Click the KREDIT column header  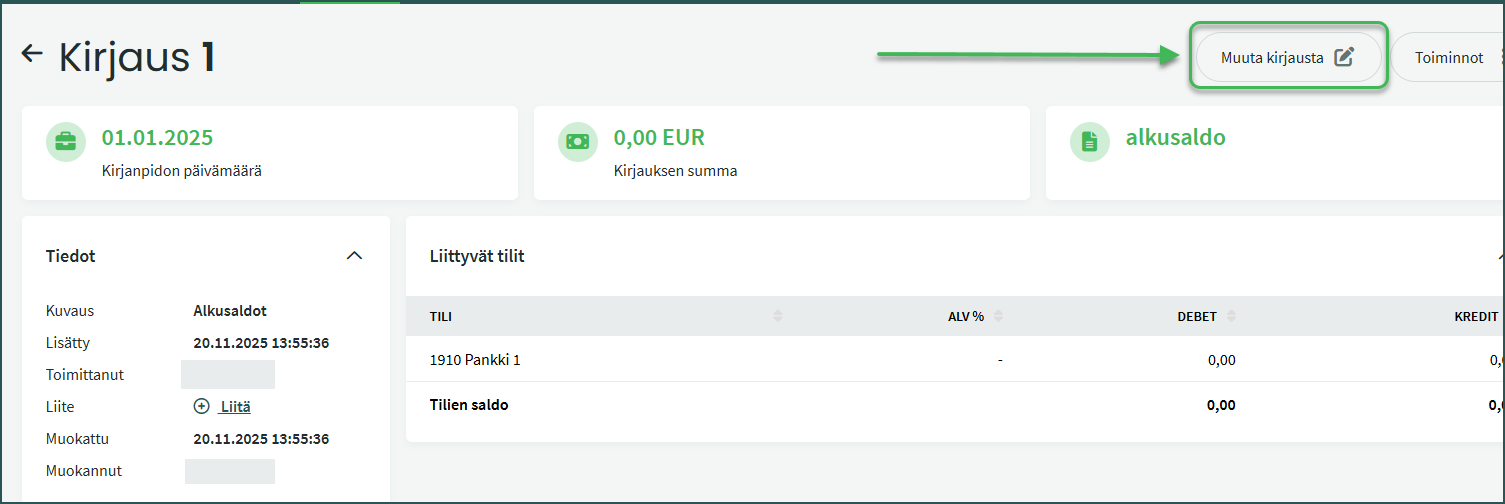coord(1475,316)
